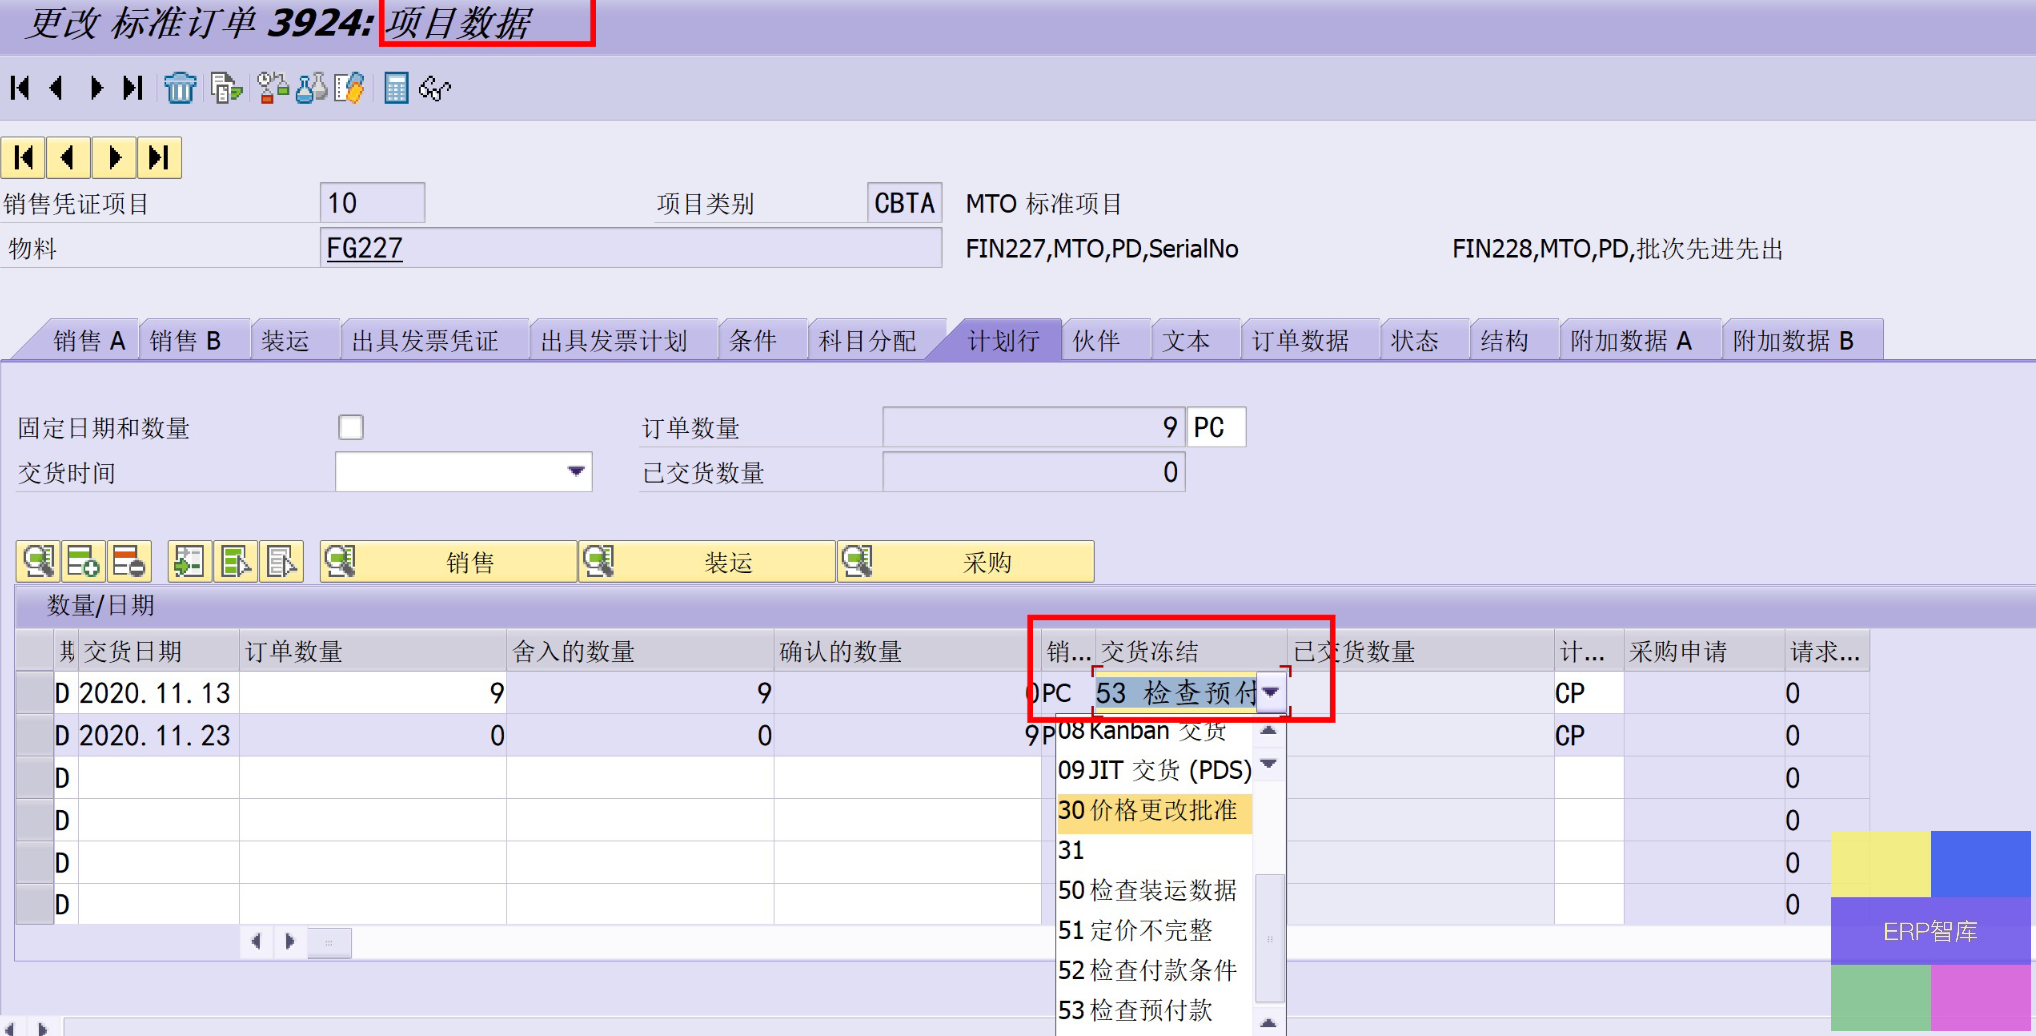Click the 物料 field containing FG227
Image resolution: width=2036 pixels, height=1036 pixels.
pos(630,248)
